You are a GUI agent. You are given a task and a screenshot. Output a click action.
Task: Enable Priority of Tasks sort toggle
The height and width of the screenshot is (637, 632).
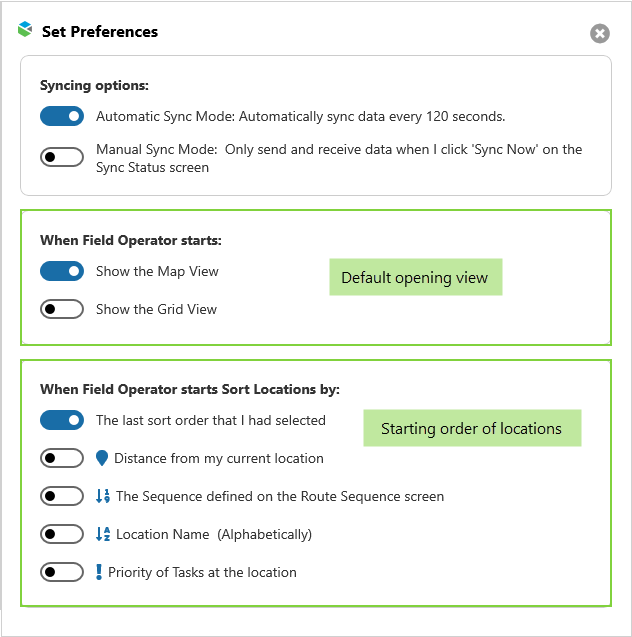point(62,572)
